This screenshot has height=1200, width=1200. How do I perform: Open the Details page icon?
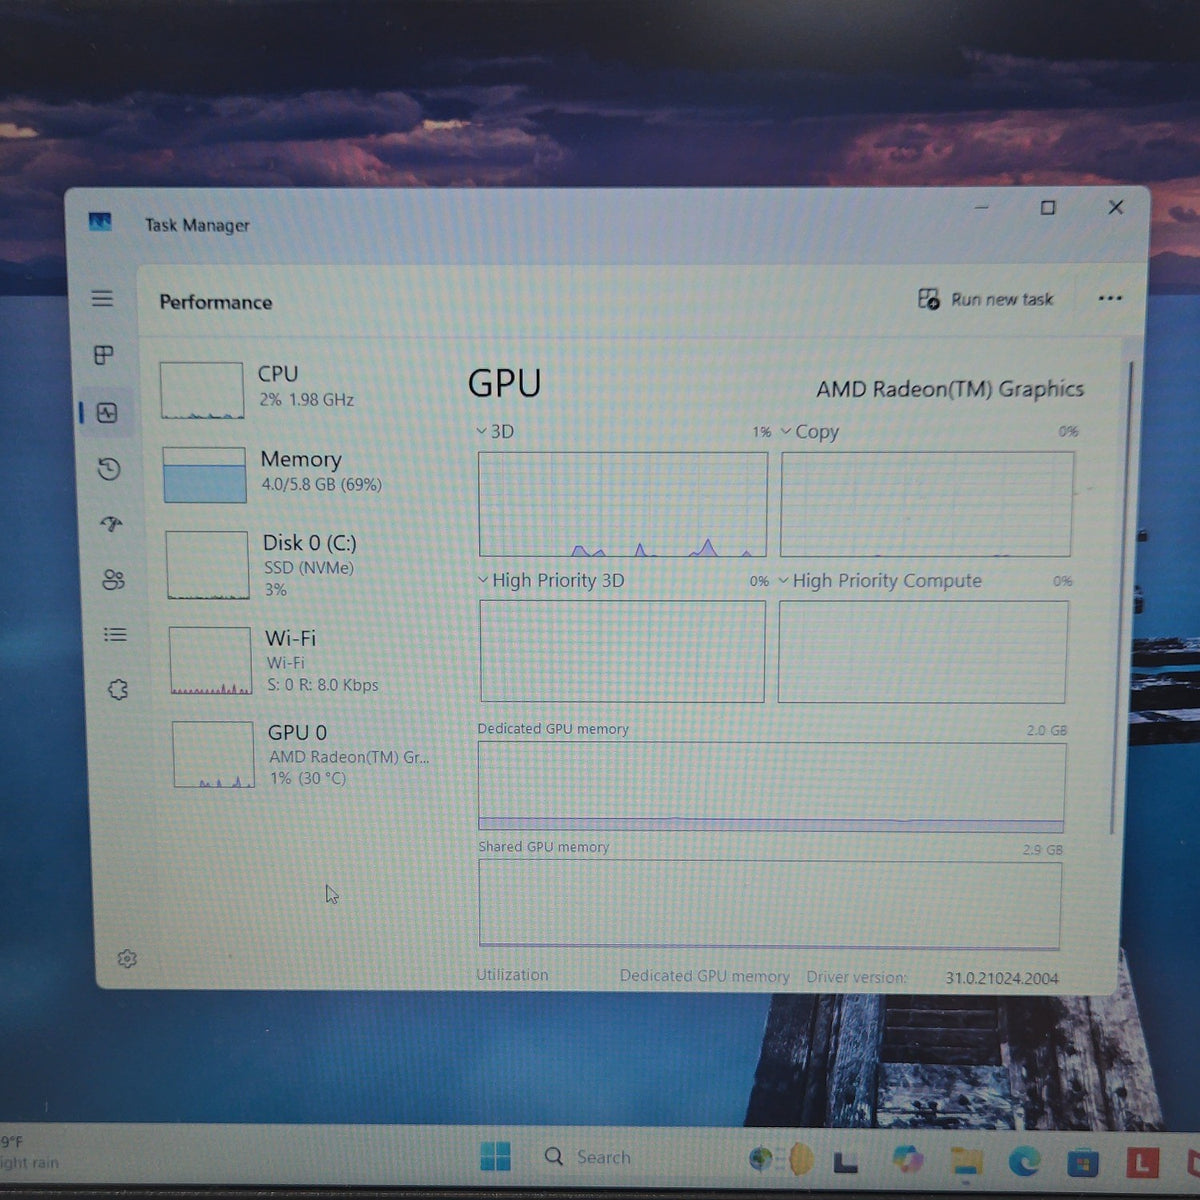point(116,634)
